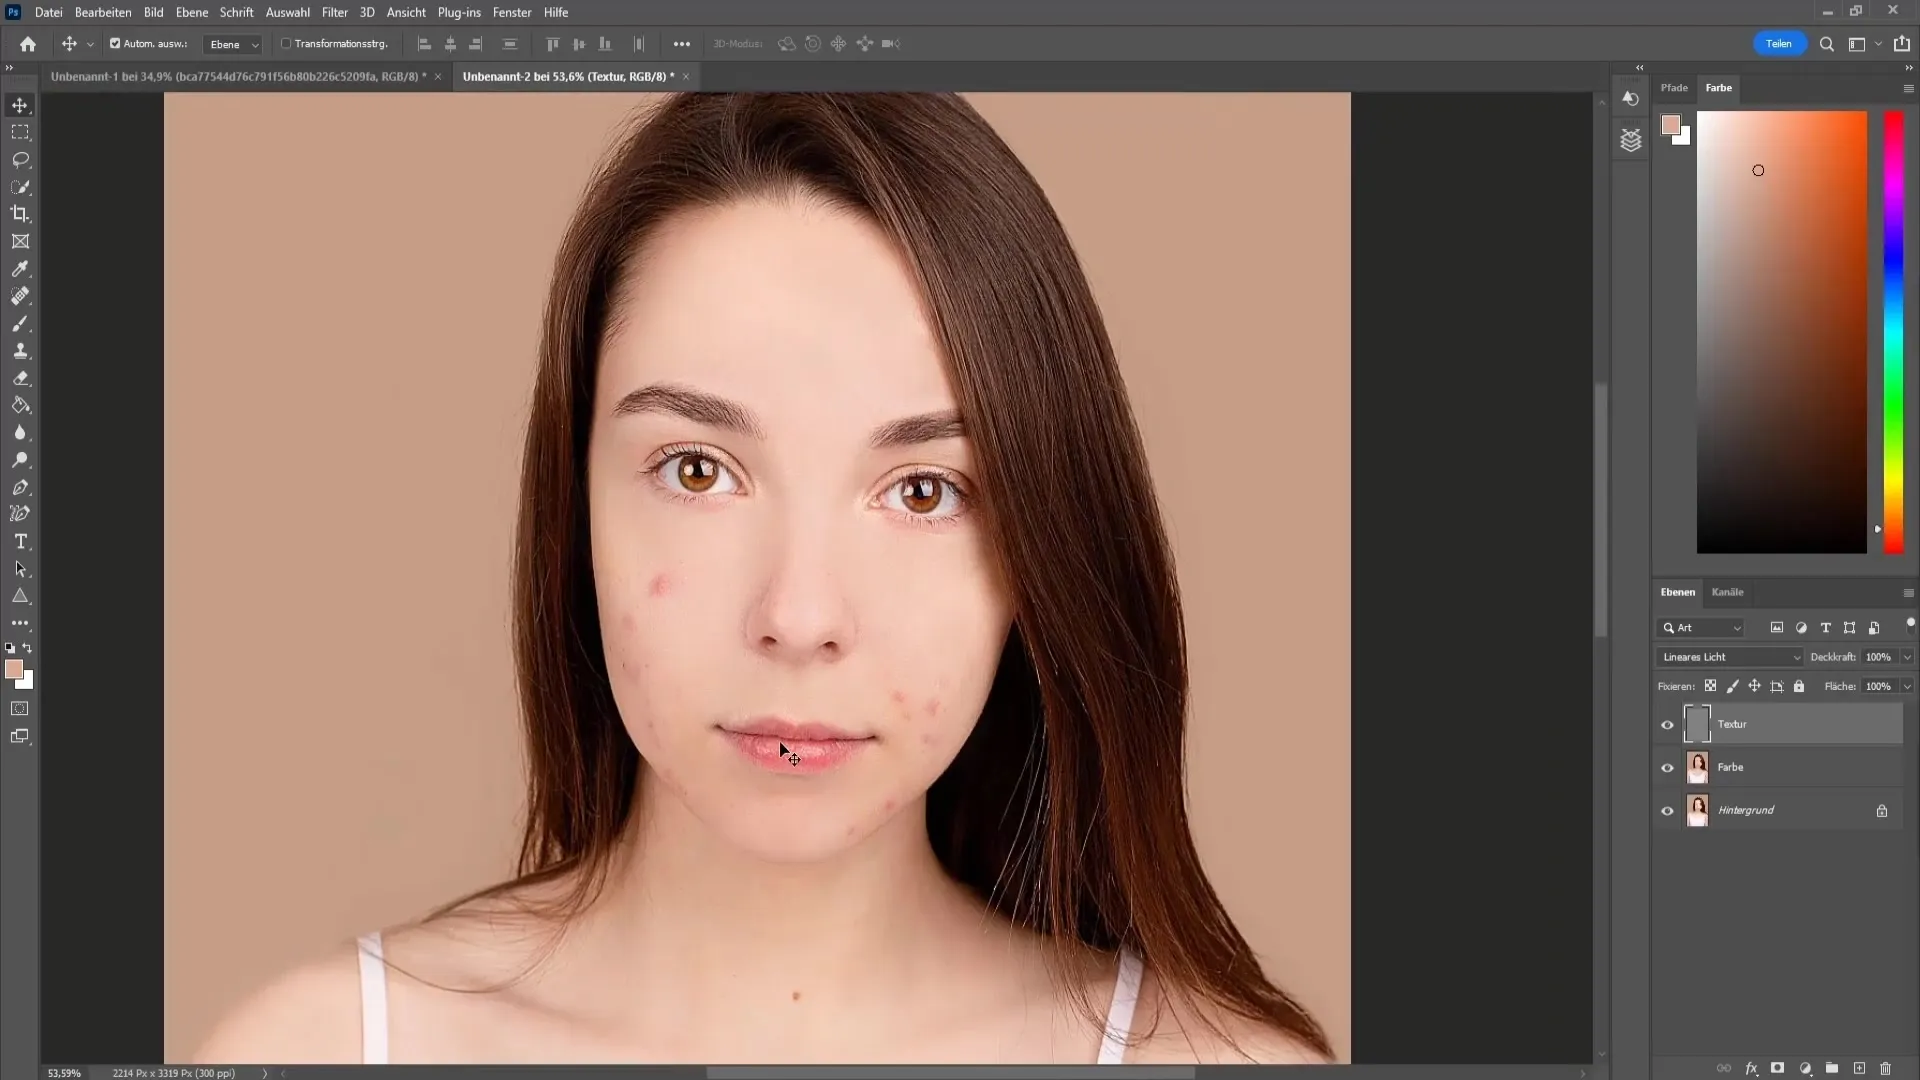
Task: Open the search magnifier icon
Action: tap(1827, 44)
